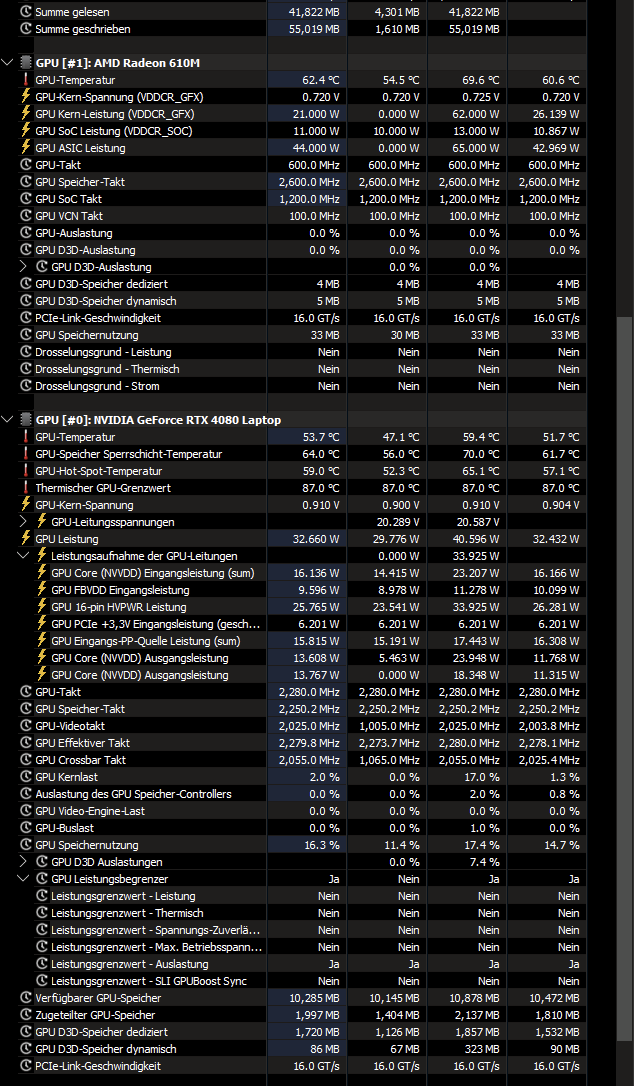Viewport: 634px width, 1086px height.
Task: Click clock icon of GPU Effektiver Takt
Action: [x=26, y=742]
